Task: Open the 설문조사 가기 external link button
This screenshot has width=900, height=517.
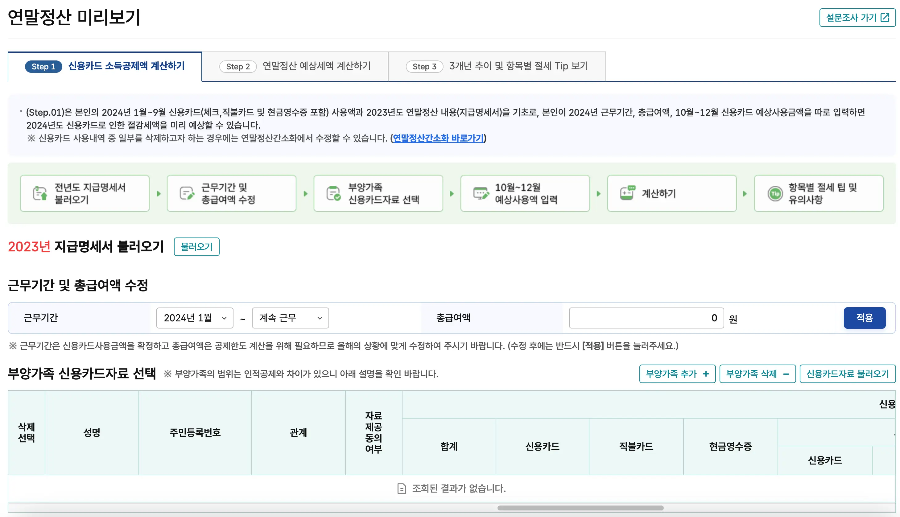Action: pos(857,18)
